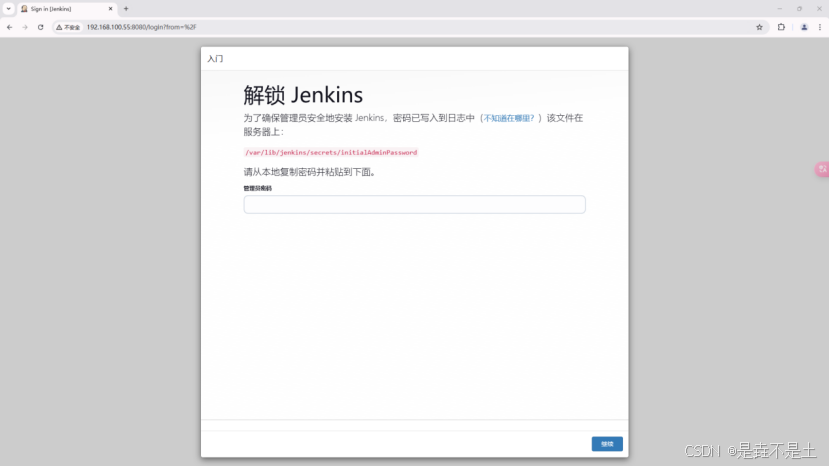Click the address bar URL field

412,27
